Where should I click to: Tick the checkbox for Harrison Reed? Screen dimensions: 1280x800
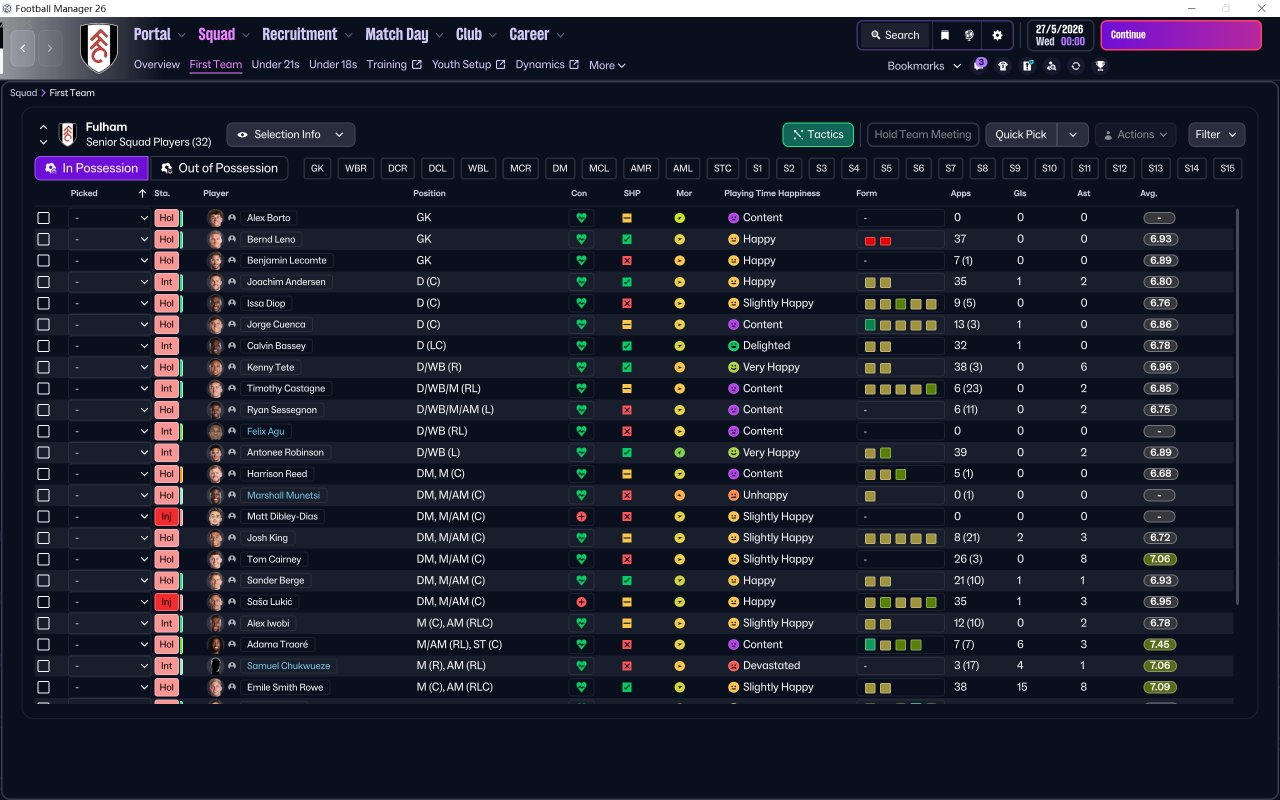click(43, 474)
